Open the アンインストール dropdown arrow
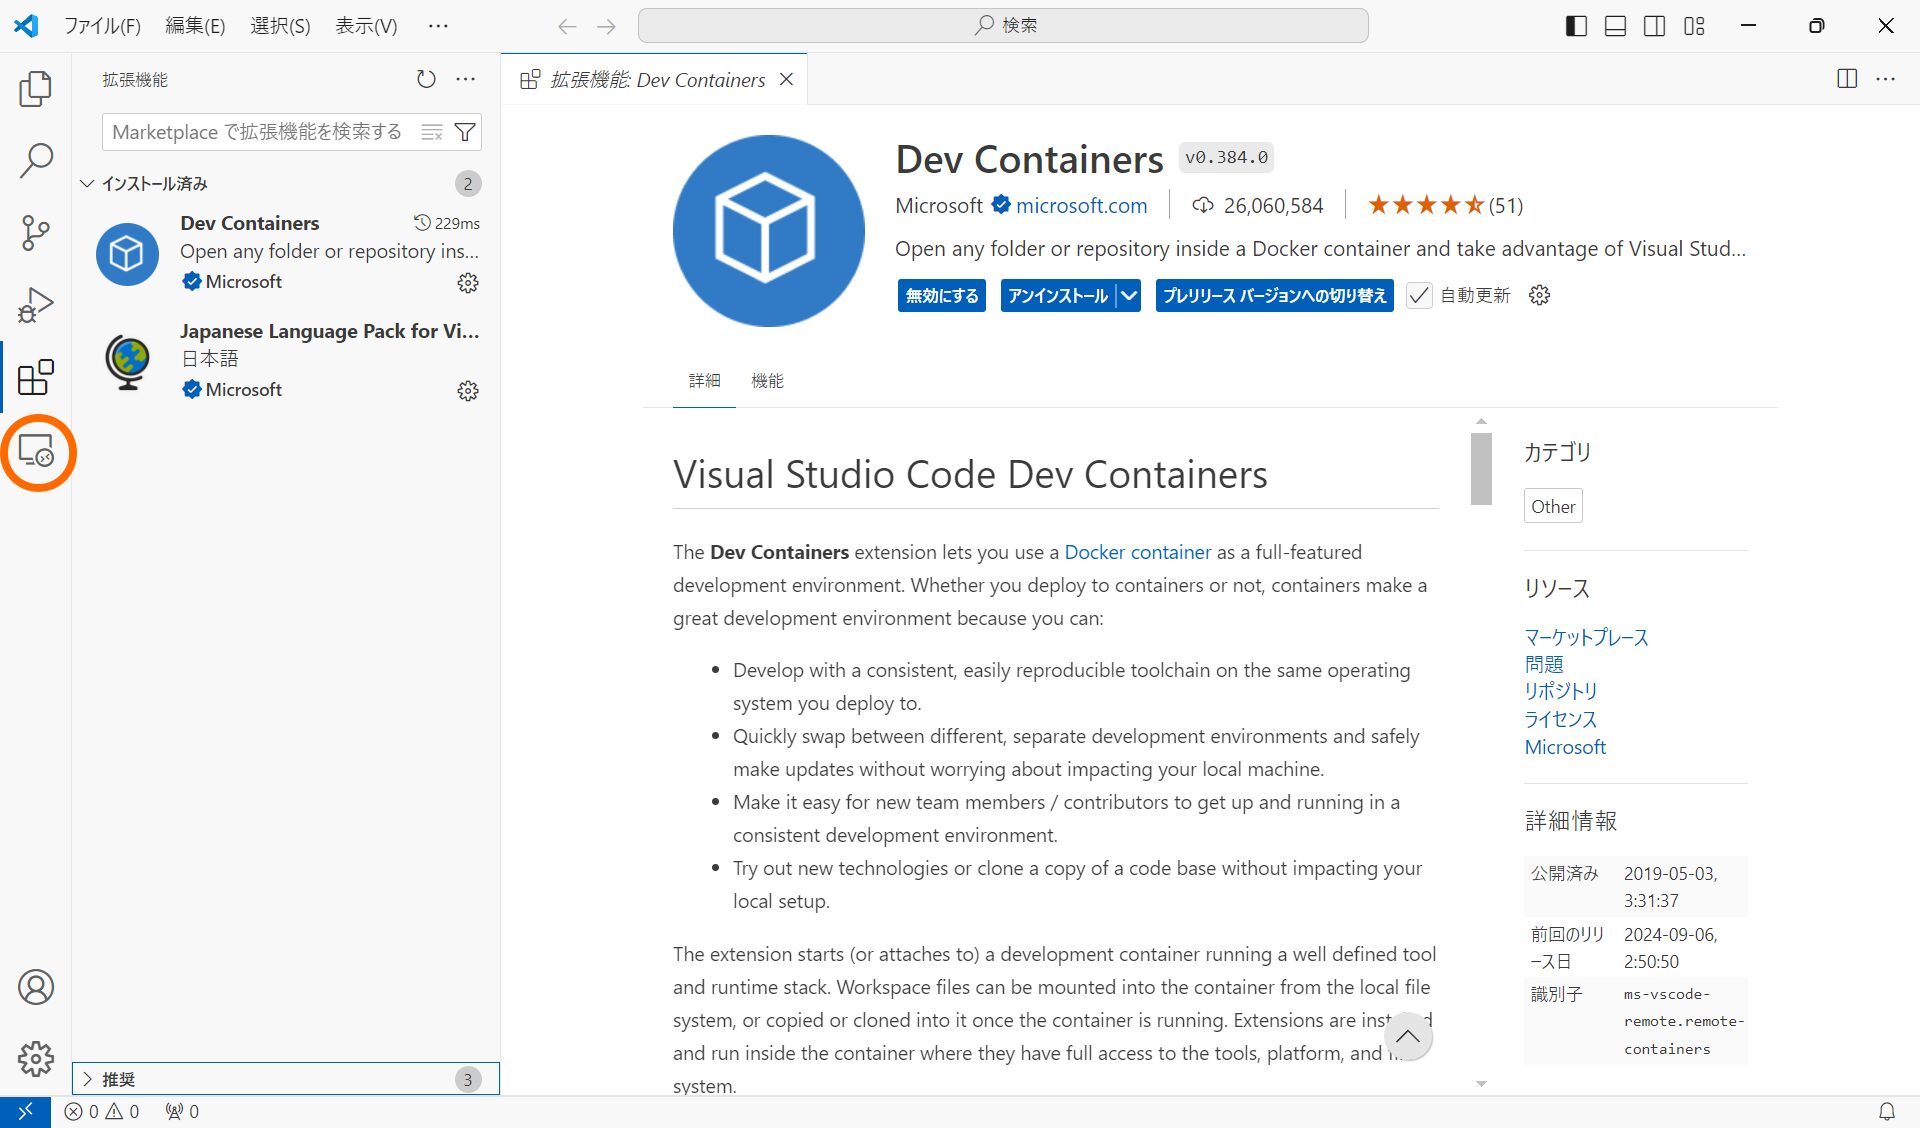1920x1128 pixels. pyautogui.click(x=1129, y=296)
